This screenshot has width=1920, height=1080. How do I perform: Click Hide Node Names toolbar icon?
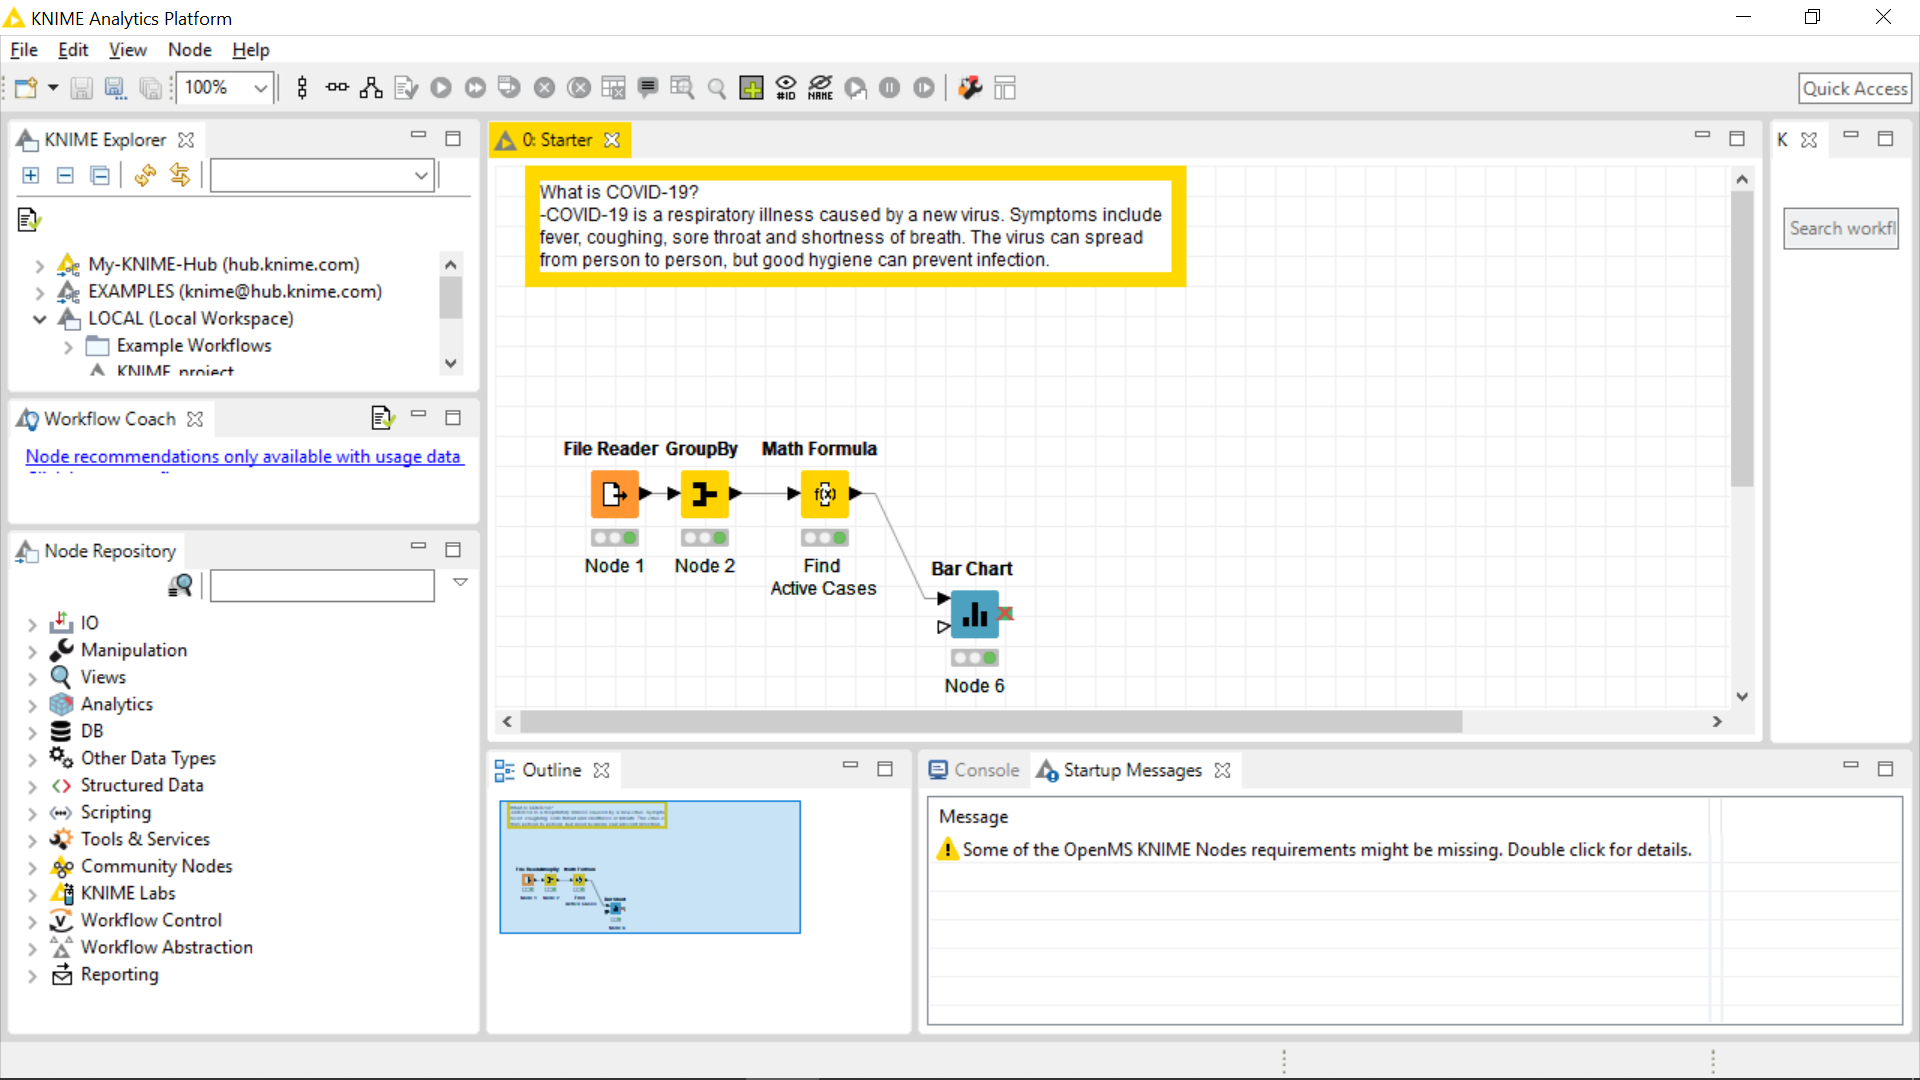(820, 88)
